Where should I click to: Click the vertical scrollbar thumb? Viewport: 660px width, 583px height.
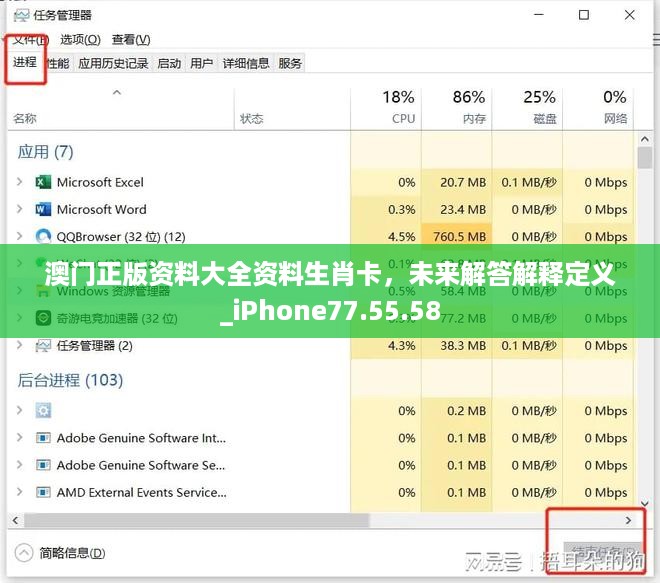pyautogui.click(x=644, y=157)
